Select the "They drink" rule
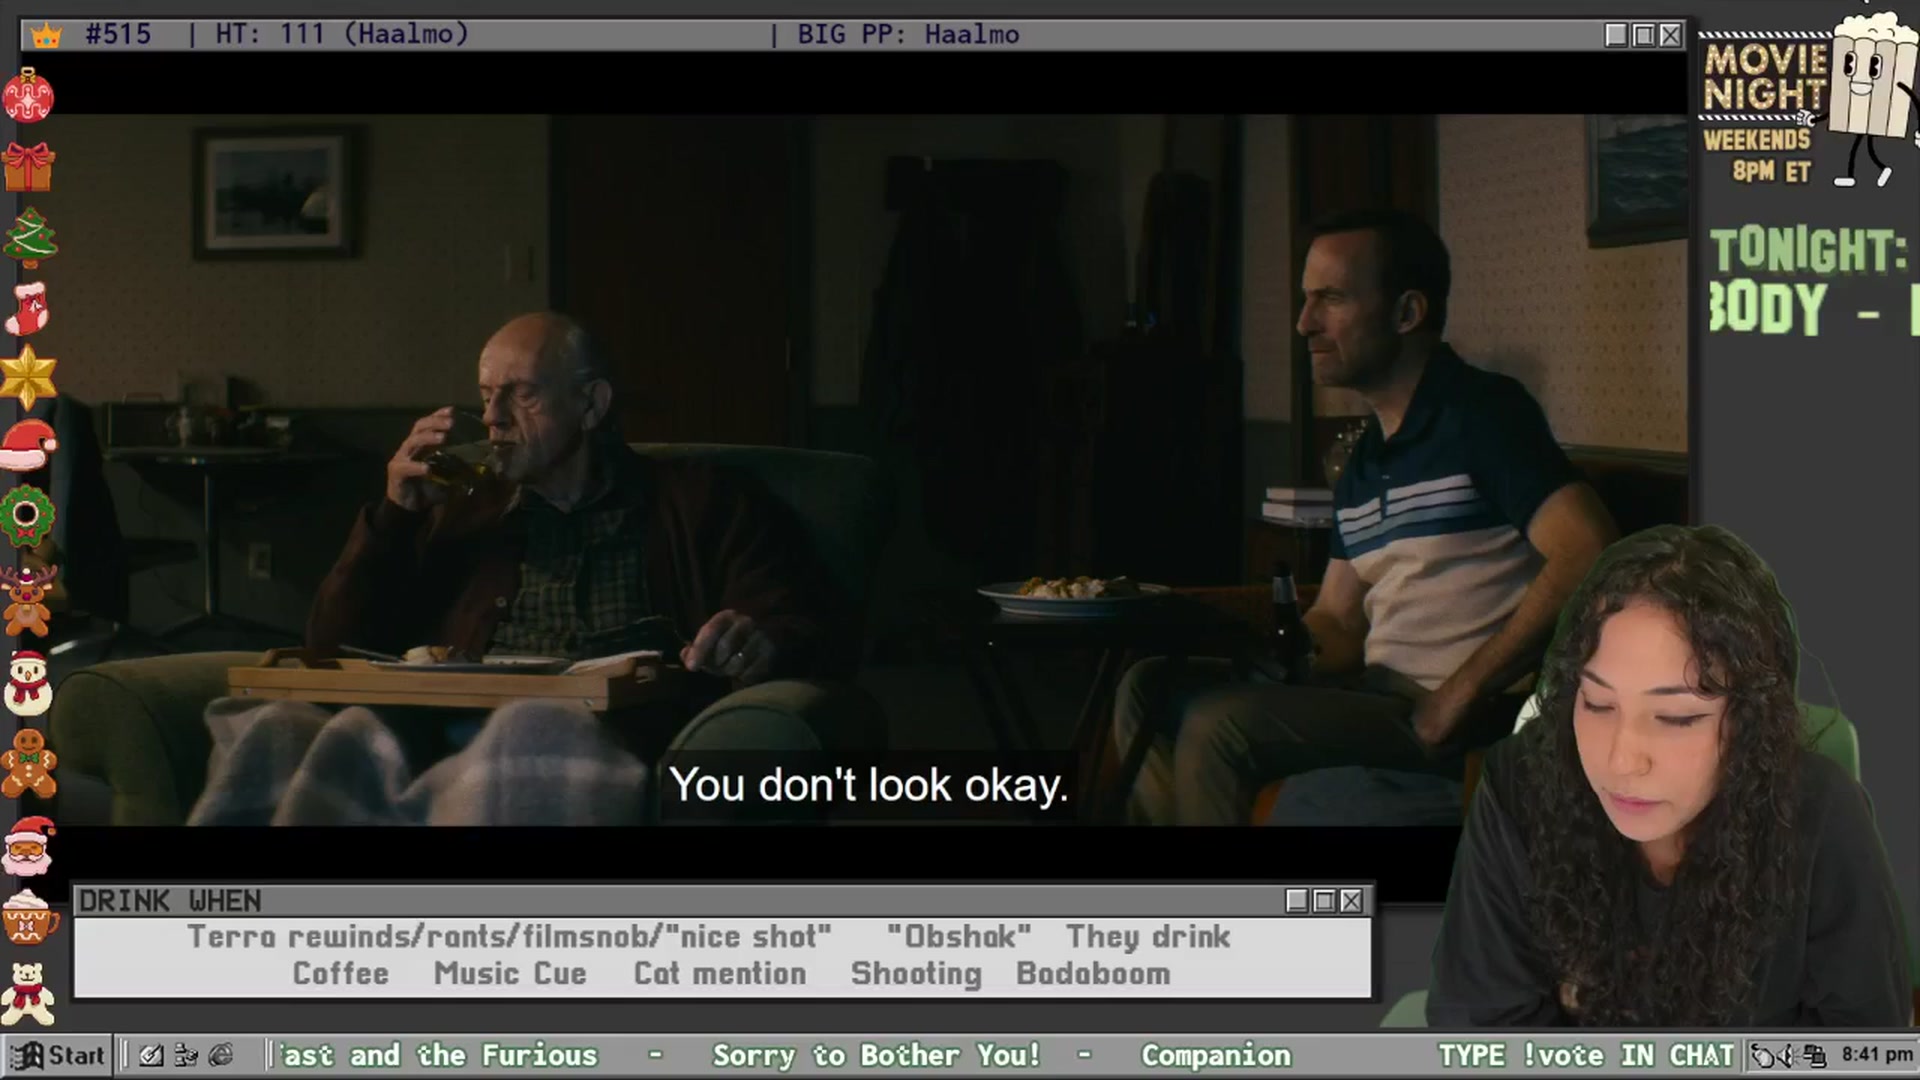The image size is (1920, 1080). tap(1148, 937)
